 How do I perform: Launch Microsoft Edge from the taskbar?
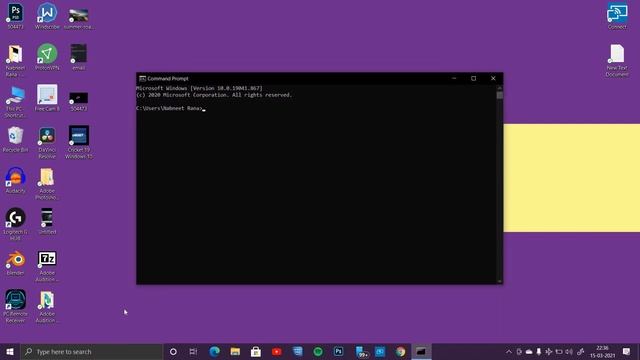point(214,351)
